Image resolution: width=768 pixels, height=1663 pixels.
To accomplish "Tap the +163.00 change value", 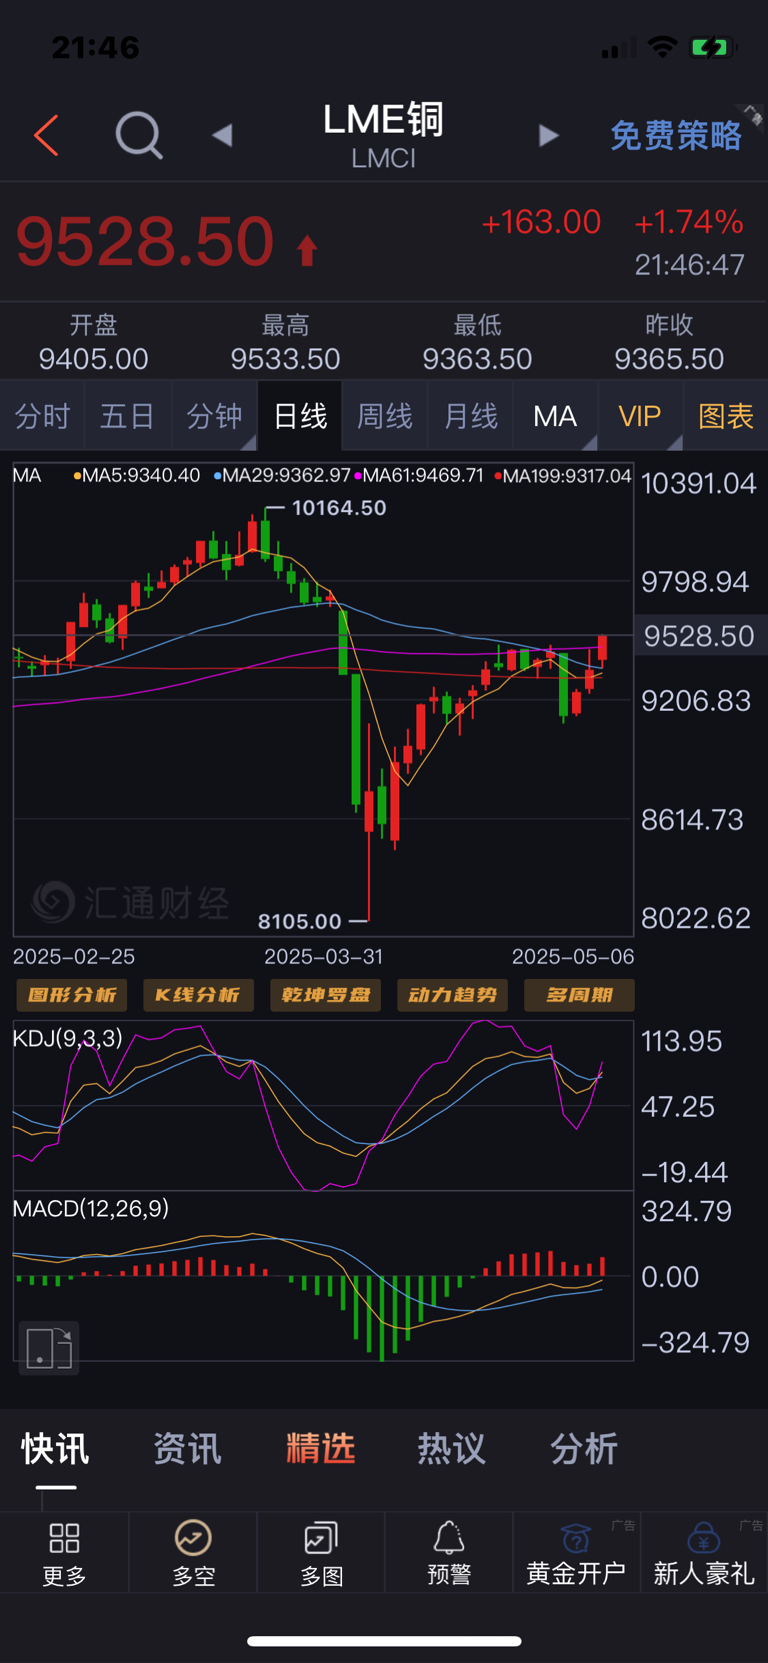I will (541, 222).
